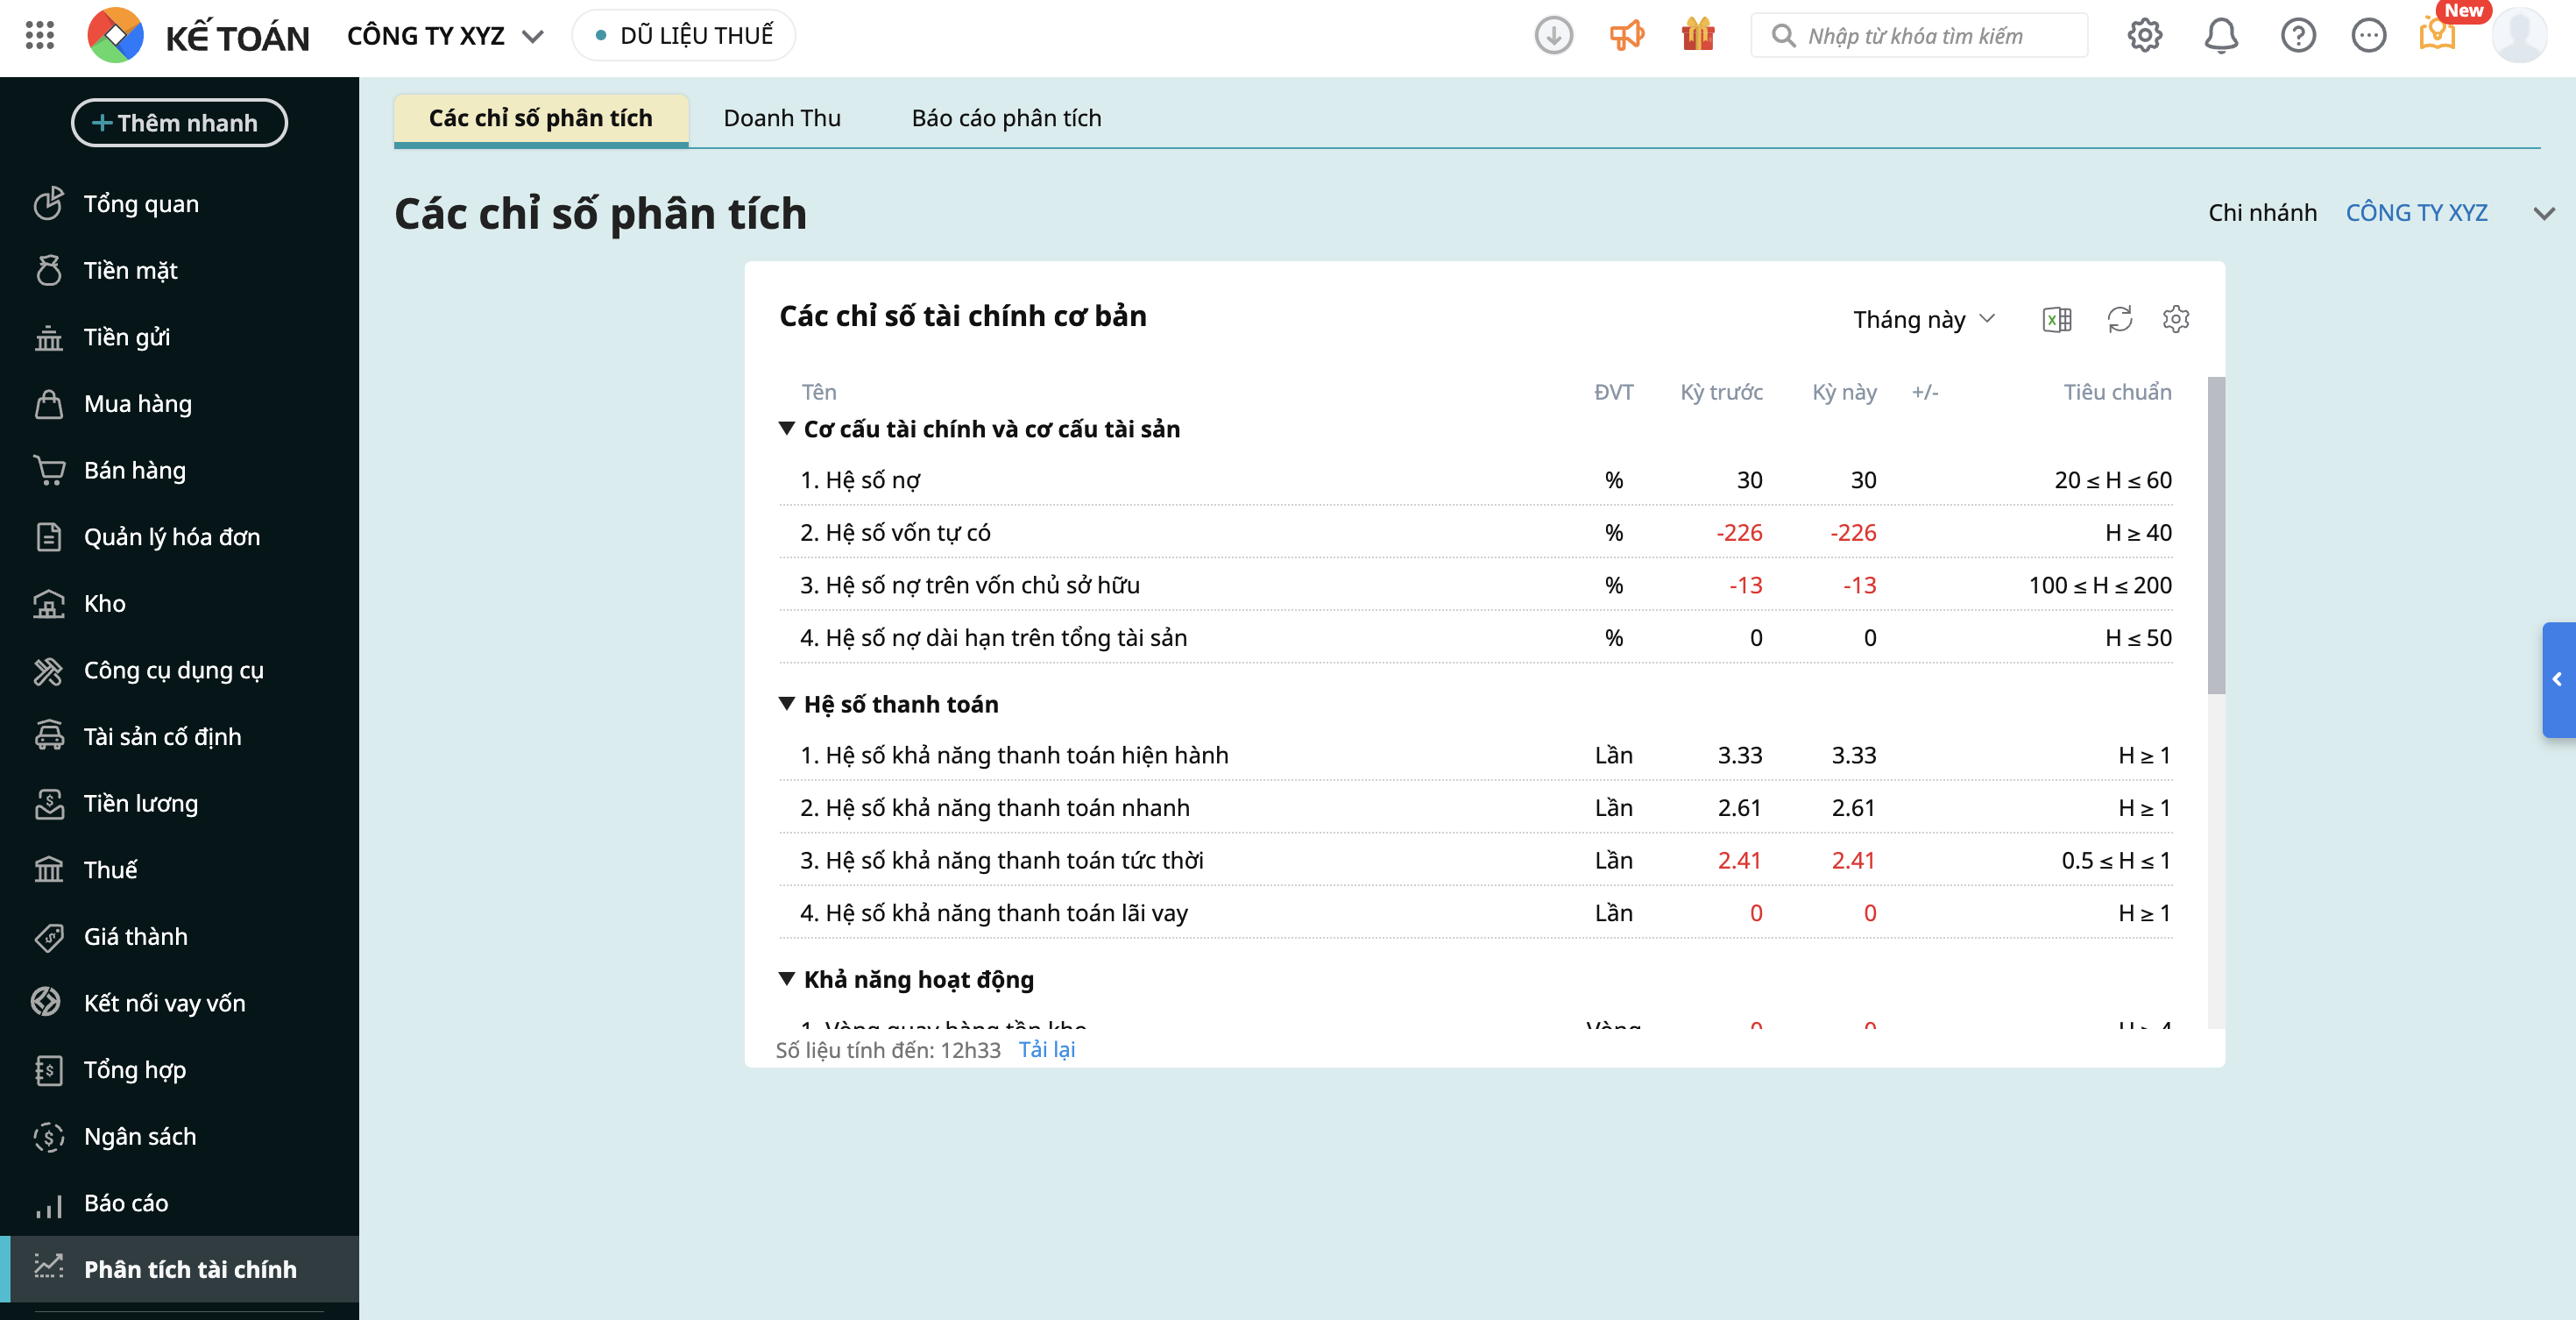Collapse the Khả năng hoạt động group
The height and width of the screenshot is (1320, 2576).
[787, 979]
